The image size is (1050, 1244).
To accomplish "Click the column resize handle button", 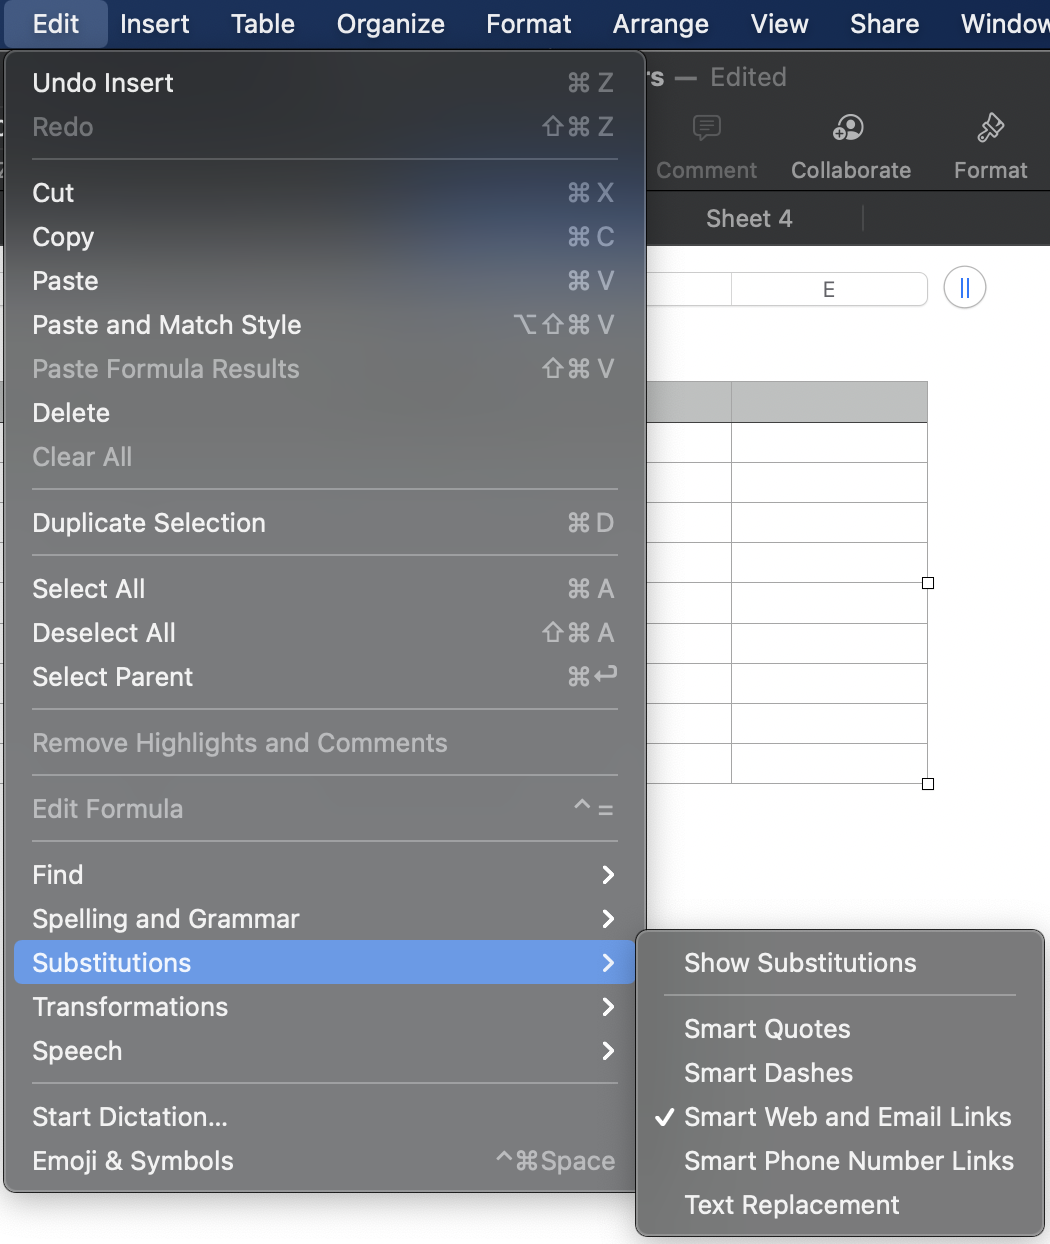I will pyautogui.click(x=964, y=288).
